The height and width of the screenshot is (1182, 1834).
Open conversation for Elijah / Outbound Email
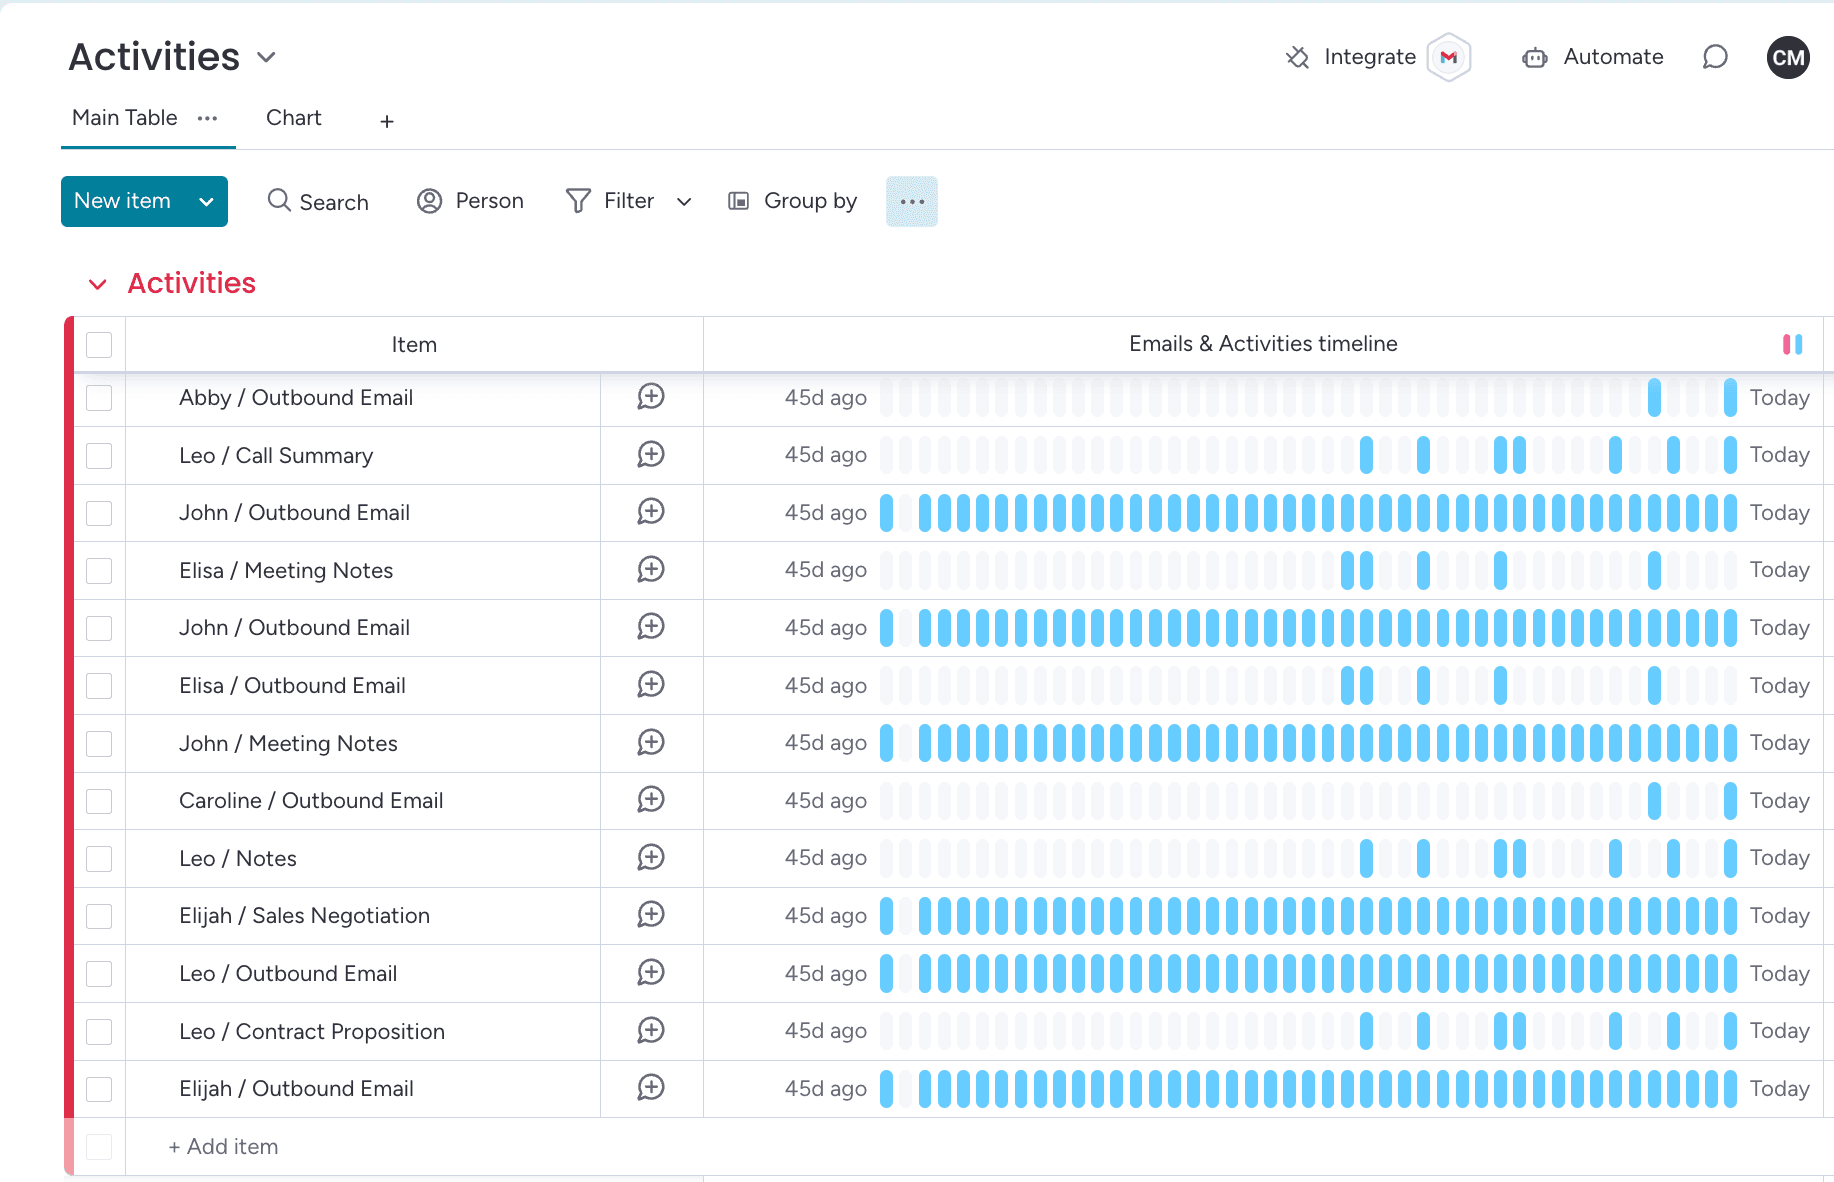pyautogui.click(x=651, y=1088)
